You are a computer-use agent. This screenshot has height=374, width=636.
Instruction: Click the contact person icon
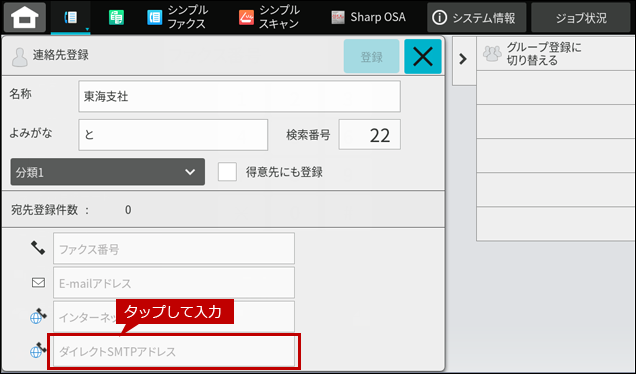tap(19, 57)
